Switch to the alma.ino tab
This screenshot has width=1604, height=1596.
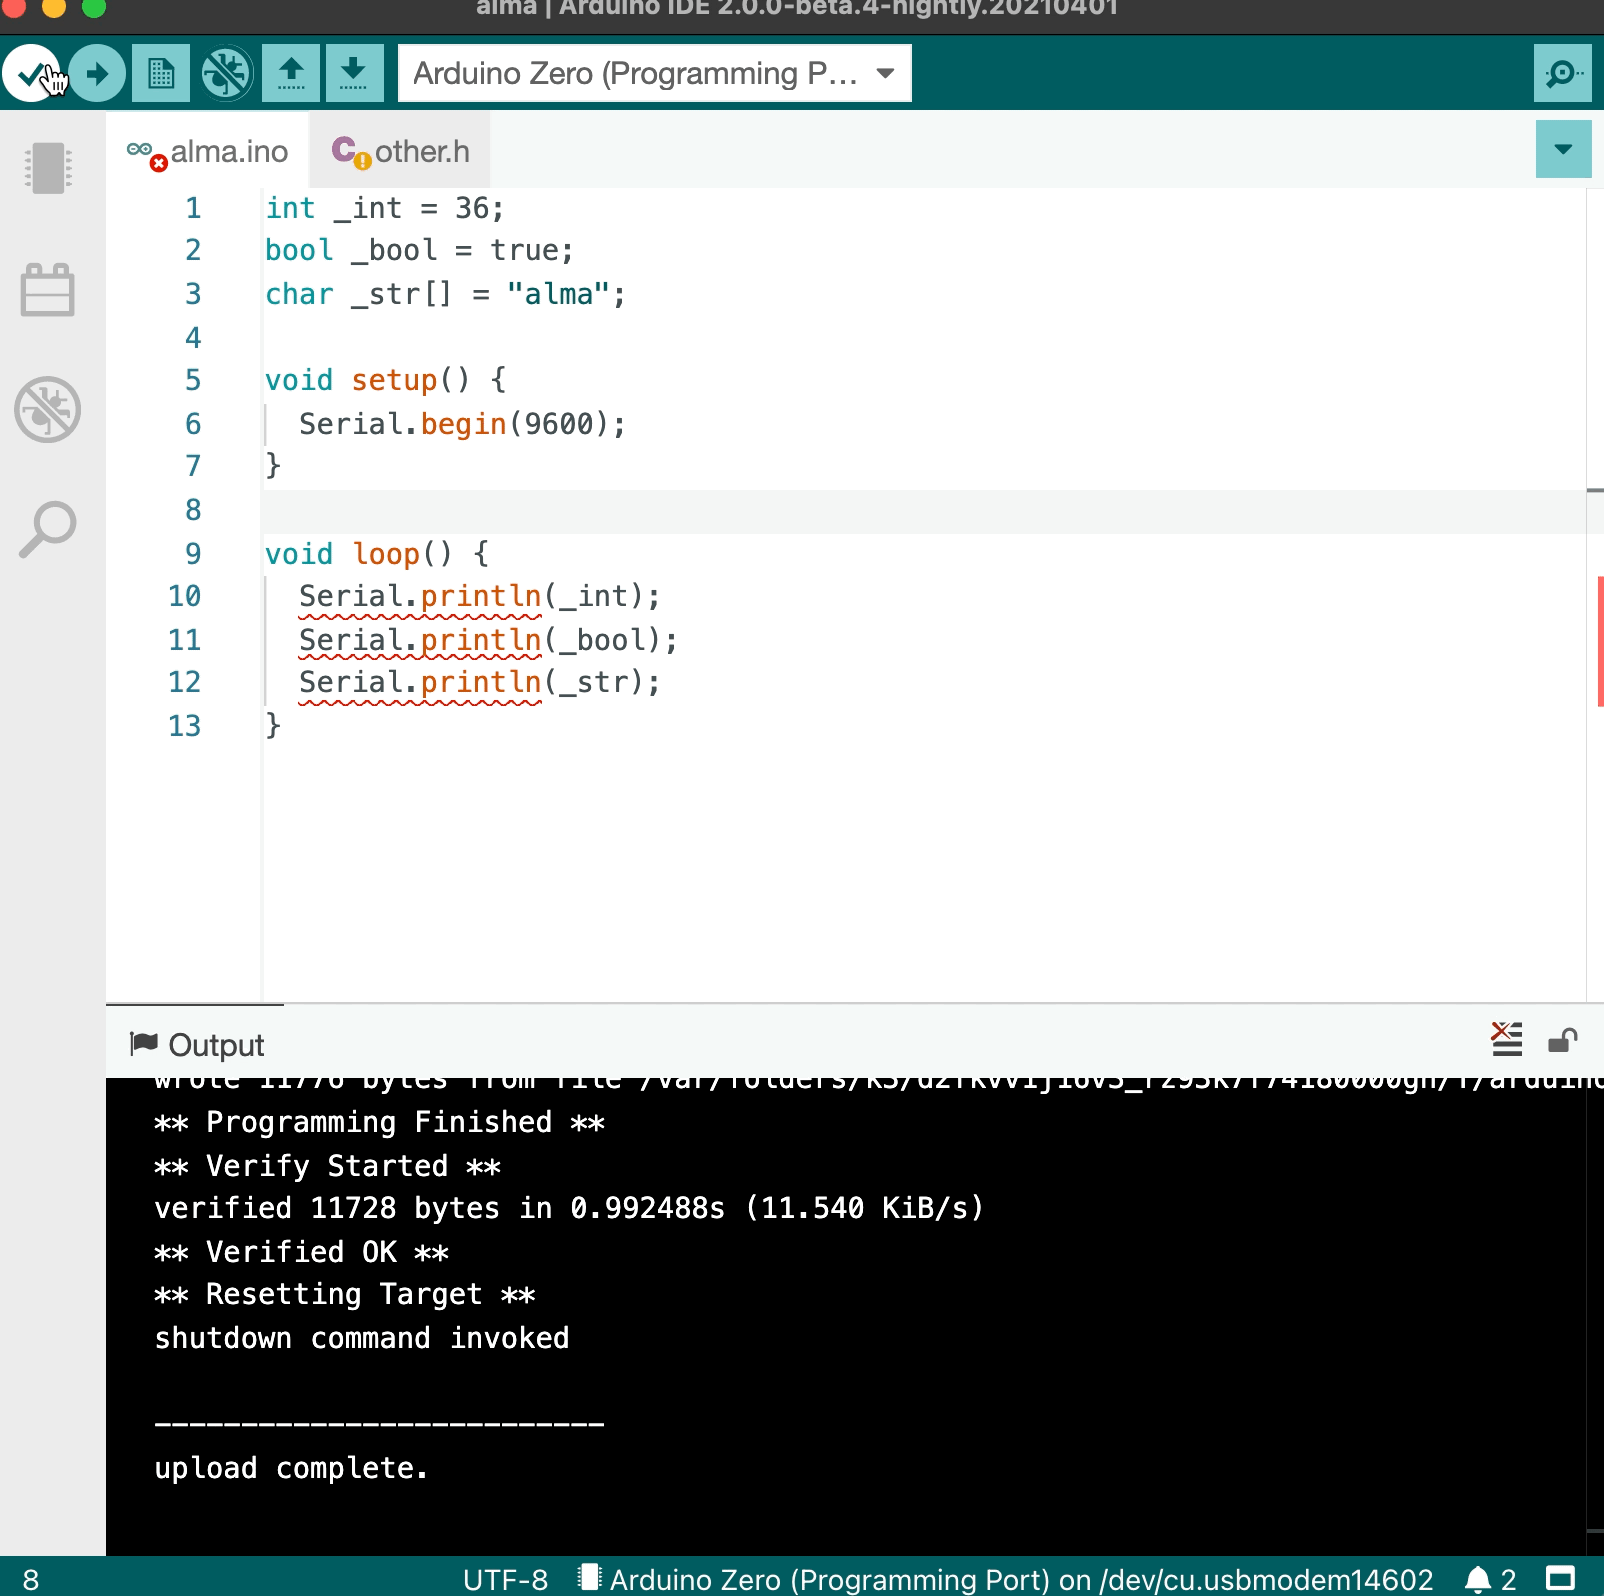[208, 152]
